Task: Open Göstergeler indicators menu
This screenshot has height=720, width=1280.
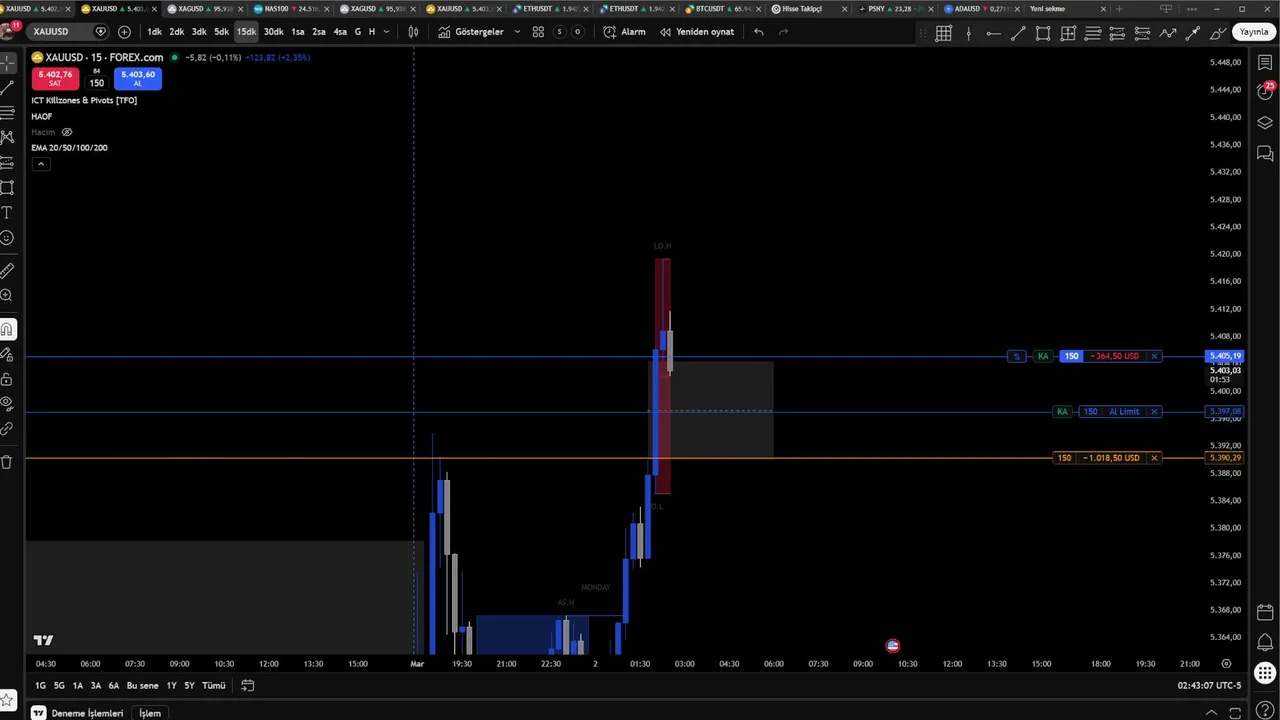Action: coord(471,31)
